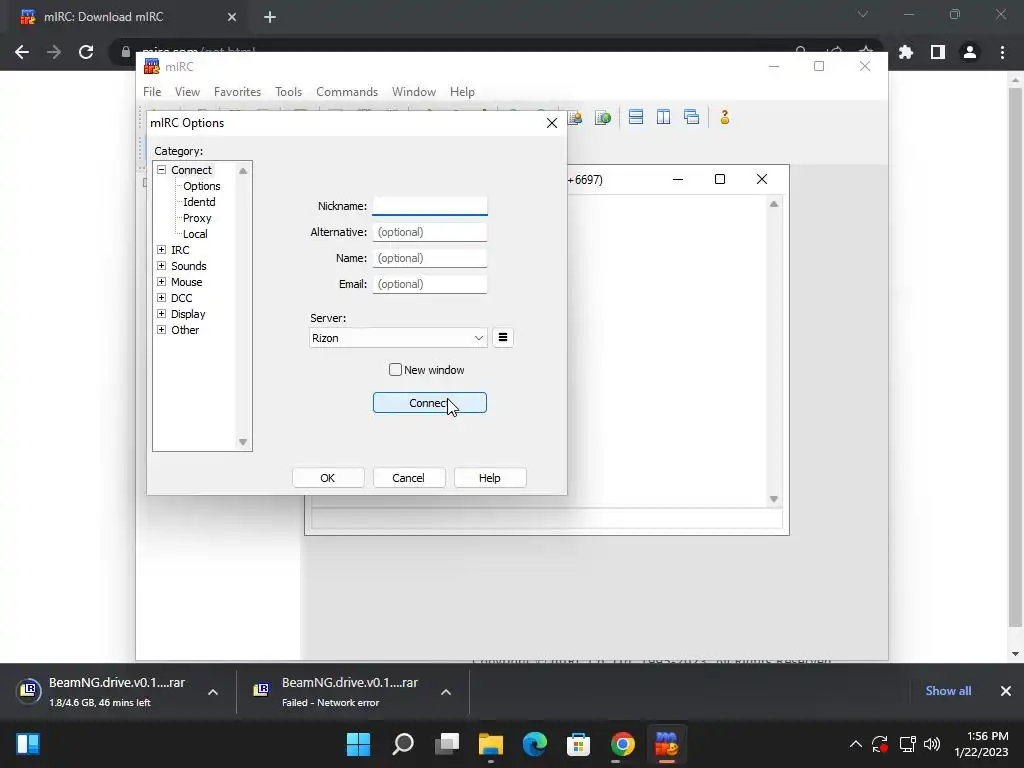Confirm with the OK button

pyautogui.click(x=328, y=478)
